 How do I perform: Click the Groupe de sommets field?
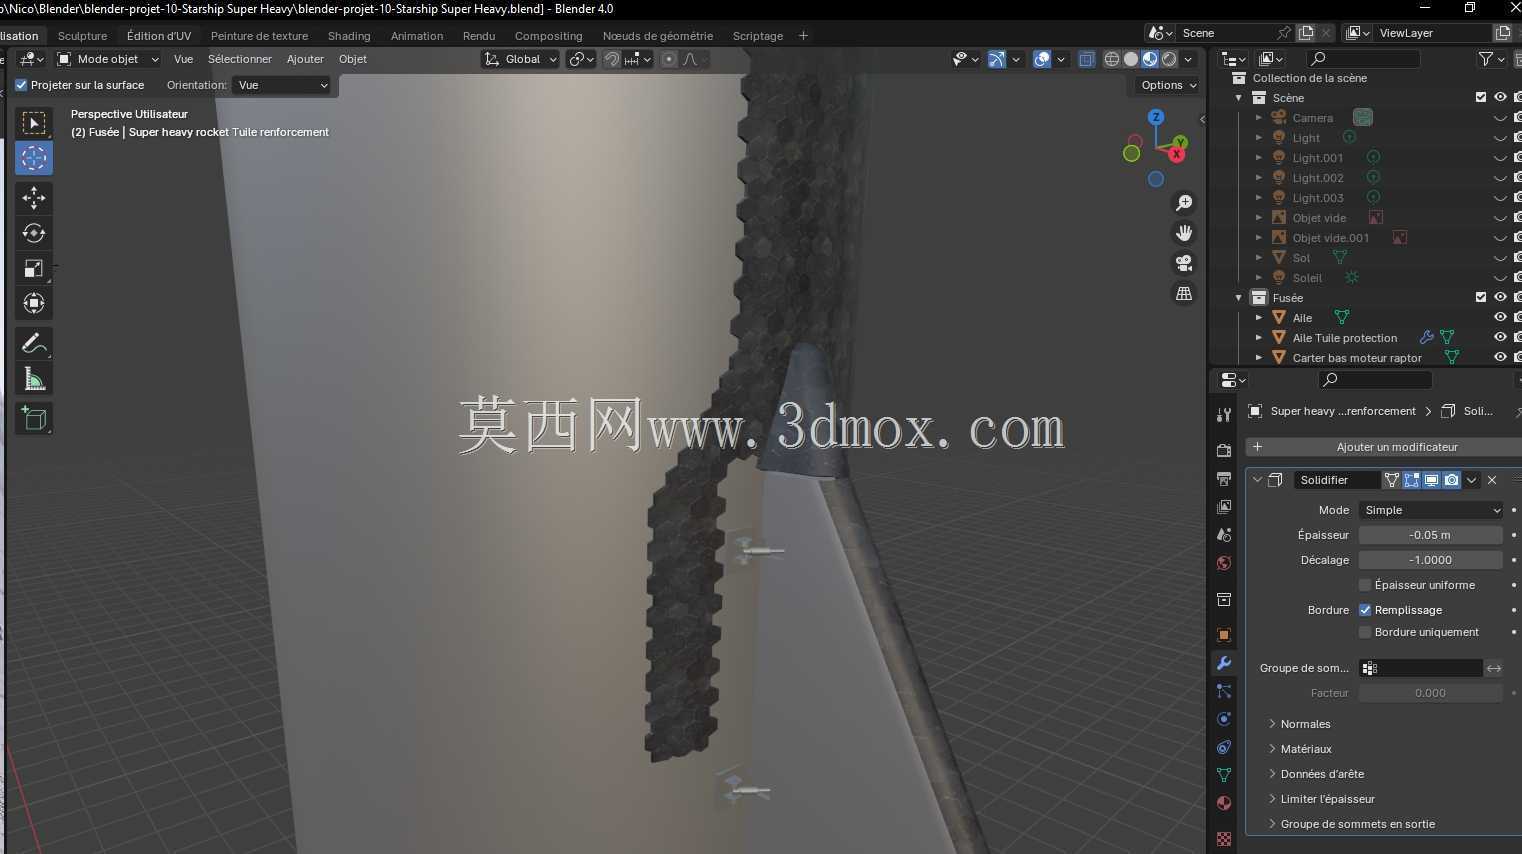click(x=1420, y=668)
